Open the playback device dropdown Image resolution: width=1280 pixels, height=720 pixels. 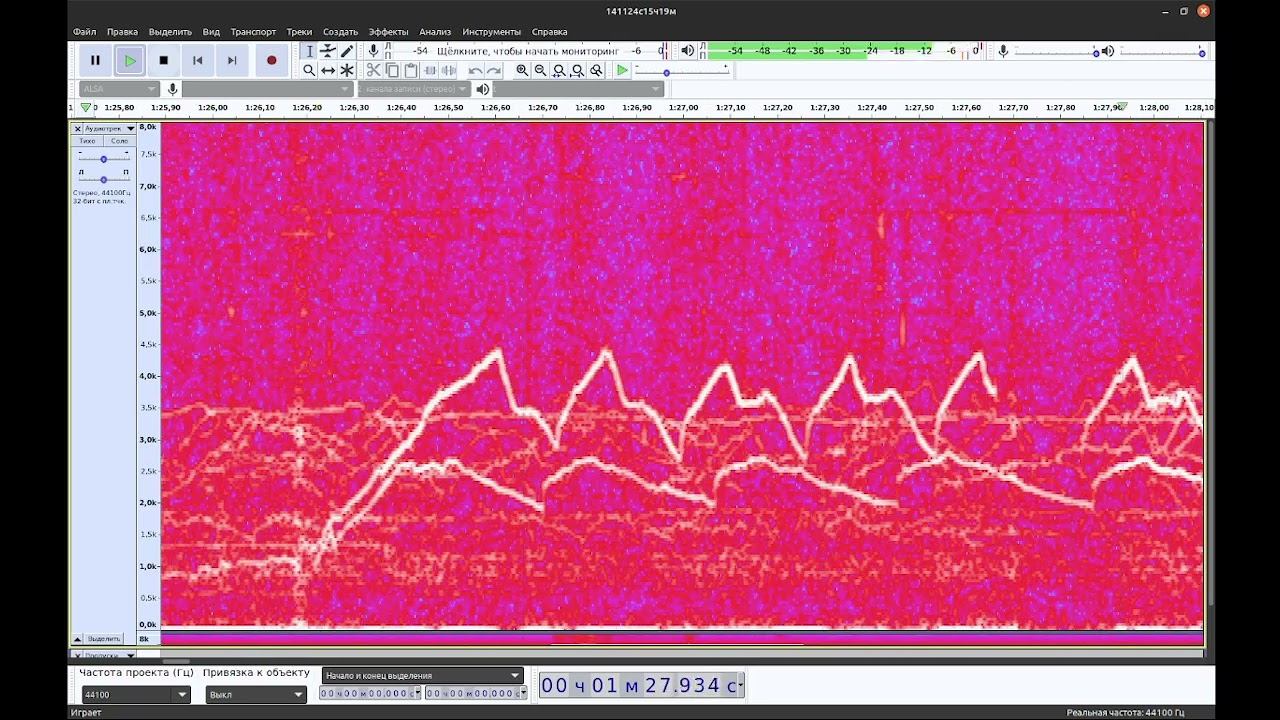coord(578,89)
